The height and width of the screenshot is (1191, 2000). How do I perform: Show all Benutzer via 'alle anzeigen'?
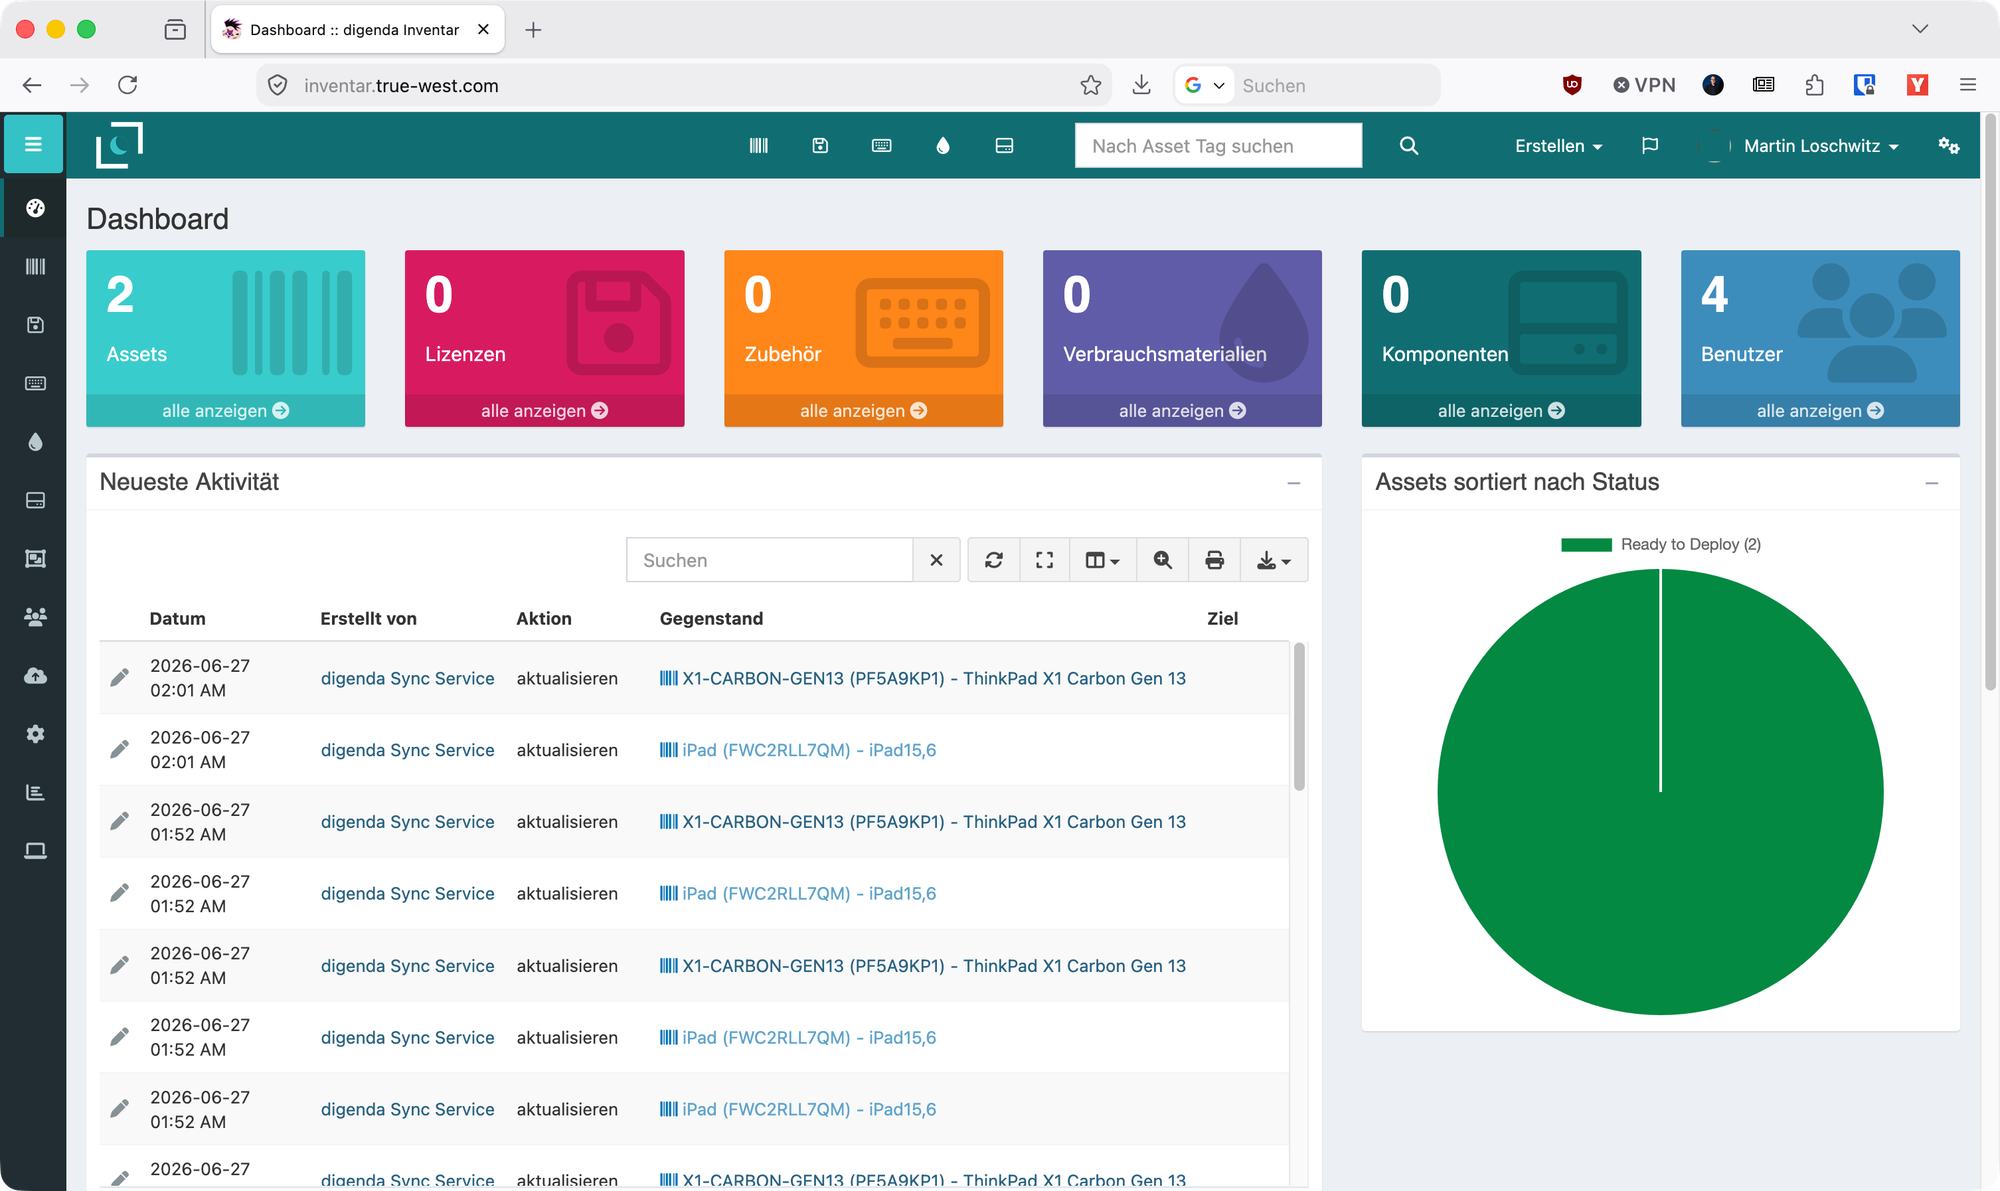[x=1820, y=411]
